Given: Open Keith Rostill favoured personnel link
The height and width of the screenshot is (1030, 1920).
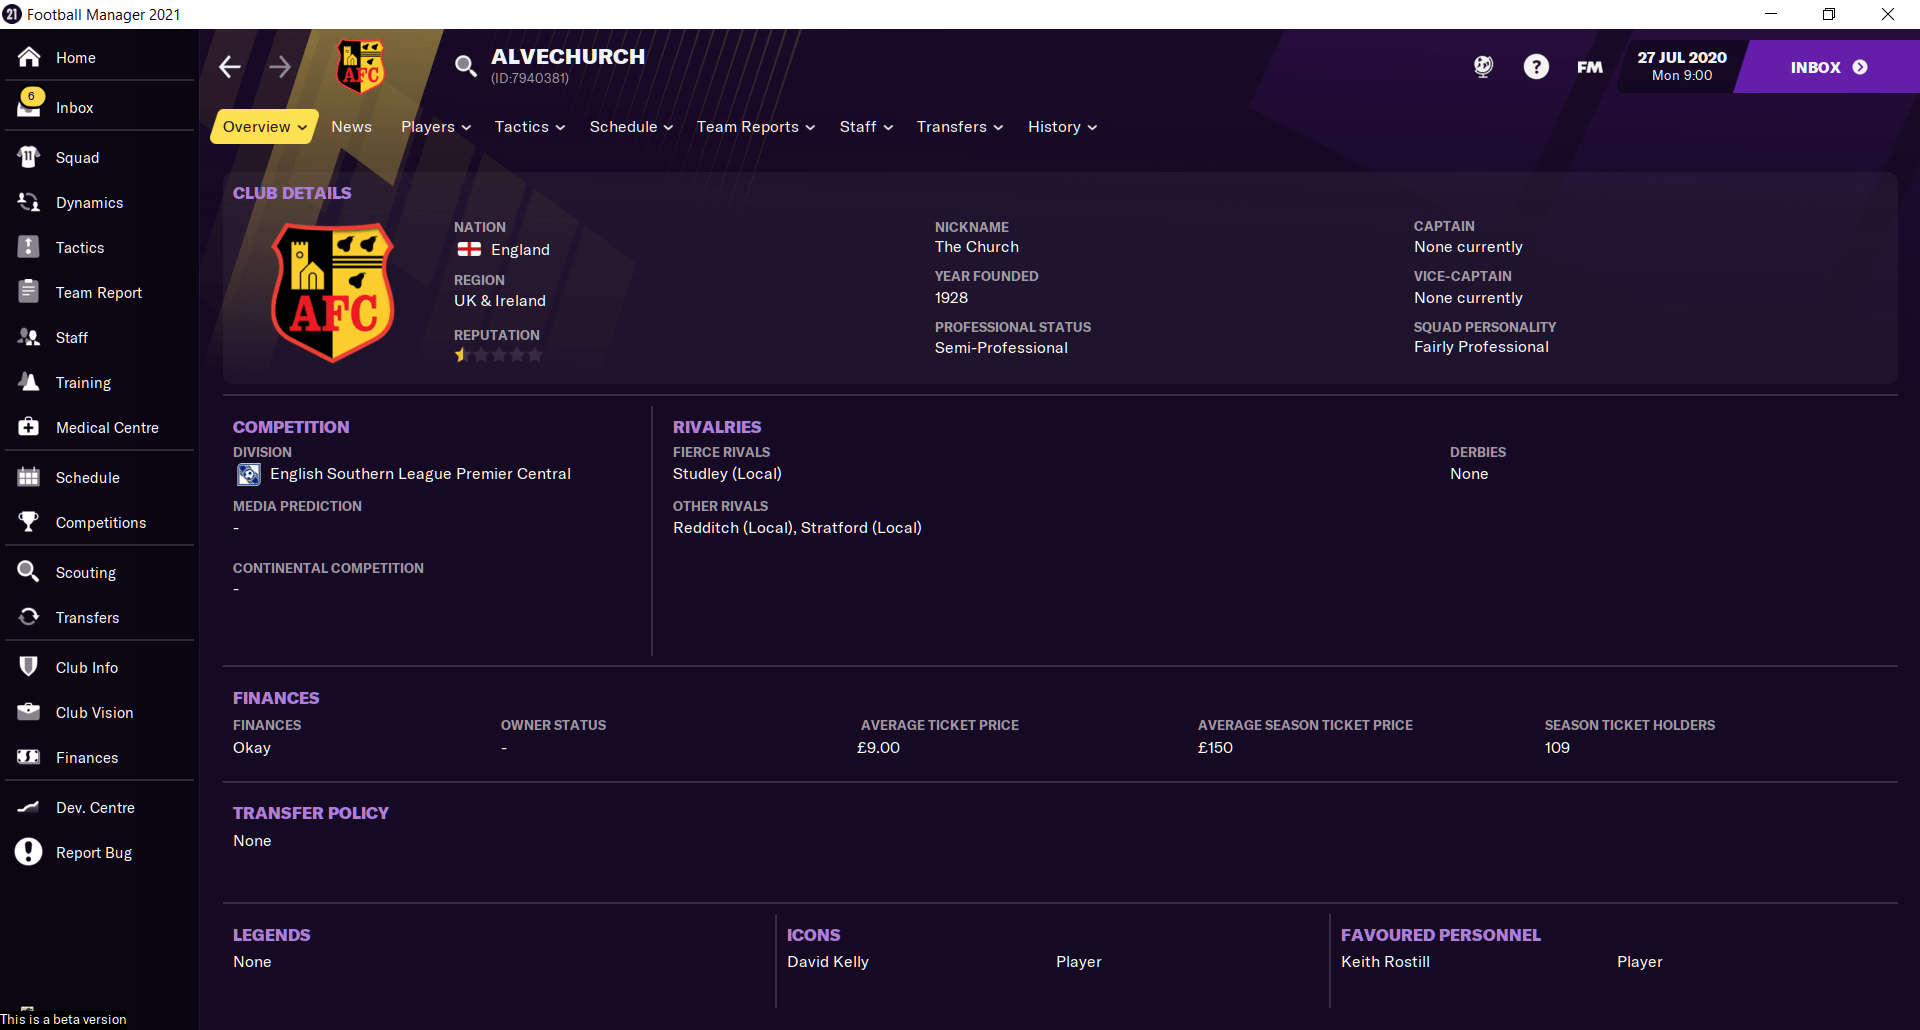Looking at the screenshot, I should [1385, 962].
